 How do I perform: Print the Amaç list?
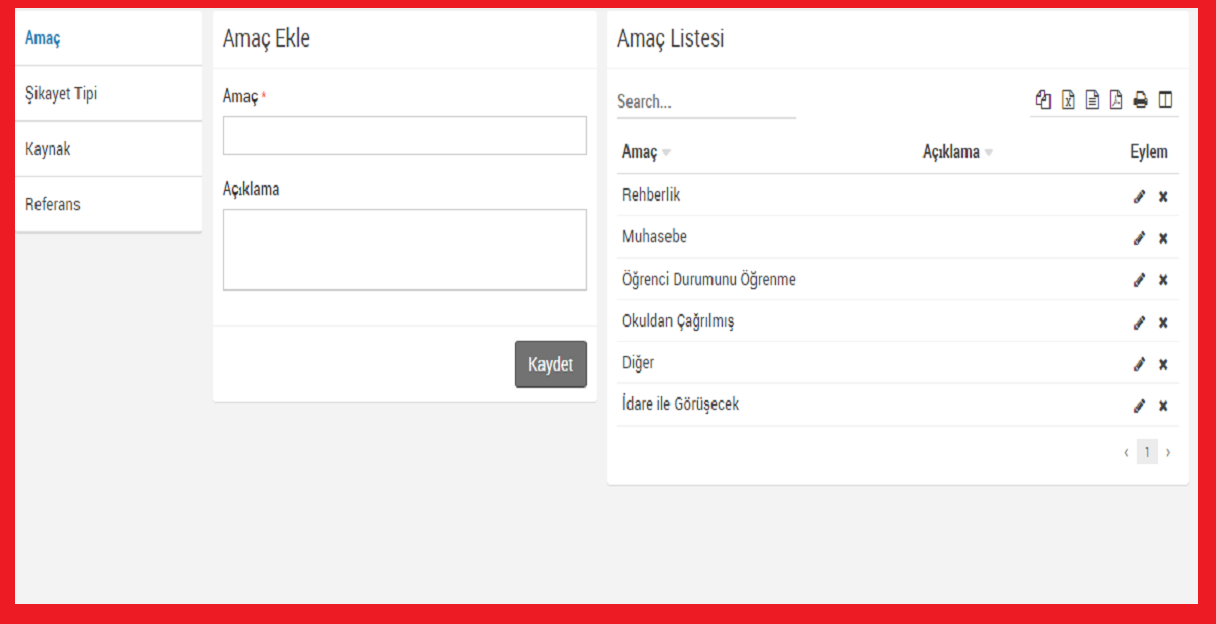[1140, 100]
